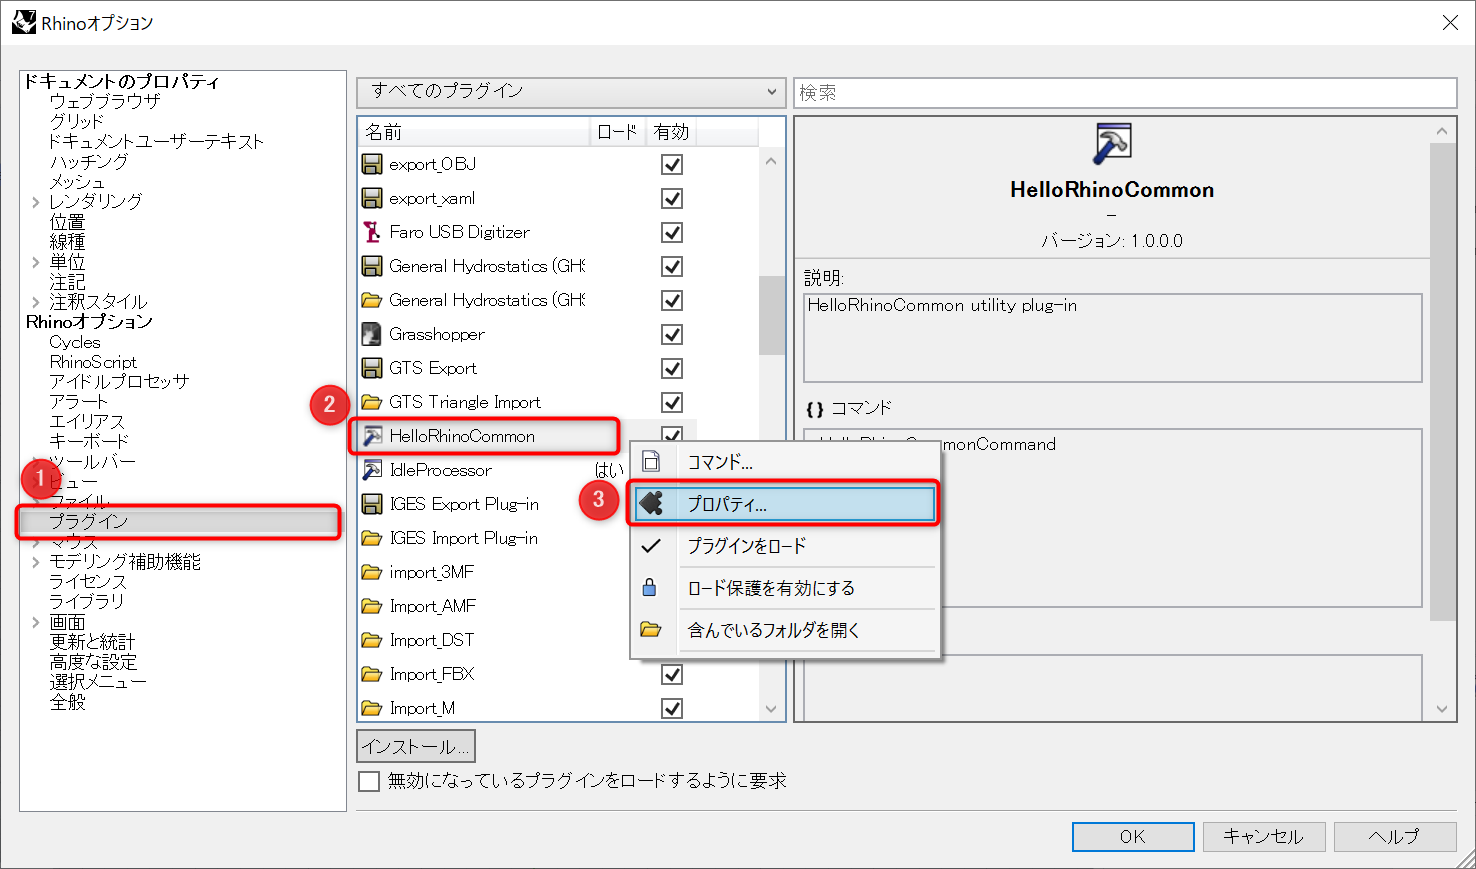Sort the list by the 有効 column header
The height and width of the screenshot is (869, 1476).
[x=671, y=132]
